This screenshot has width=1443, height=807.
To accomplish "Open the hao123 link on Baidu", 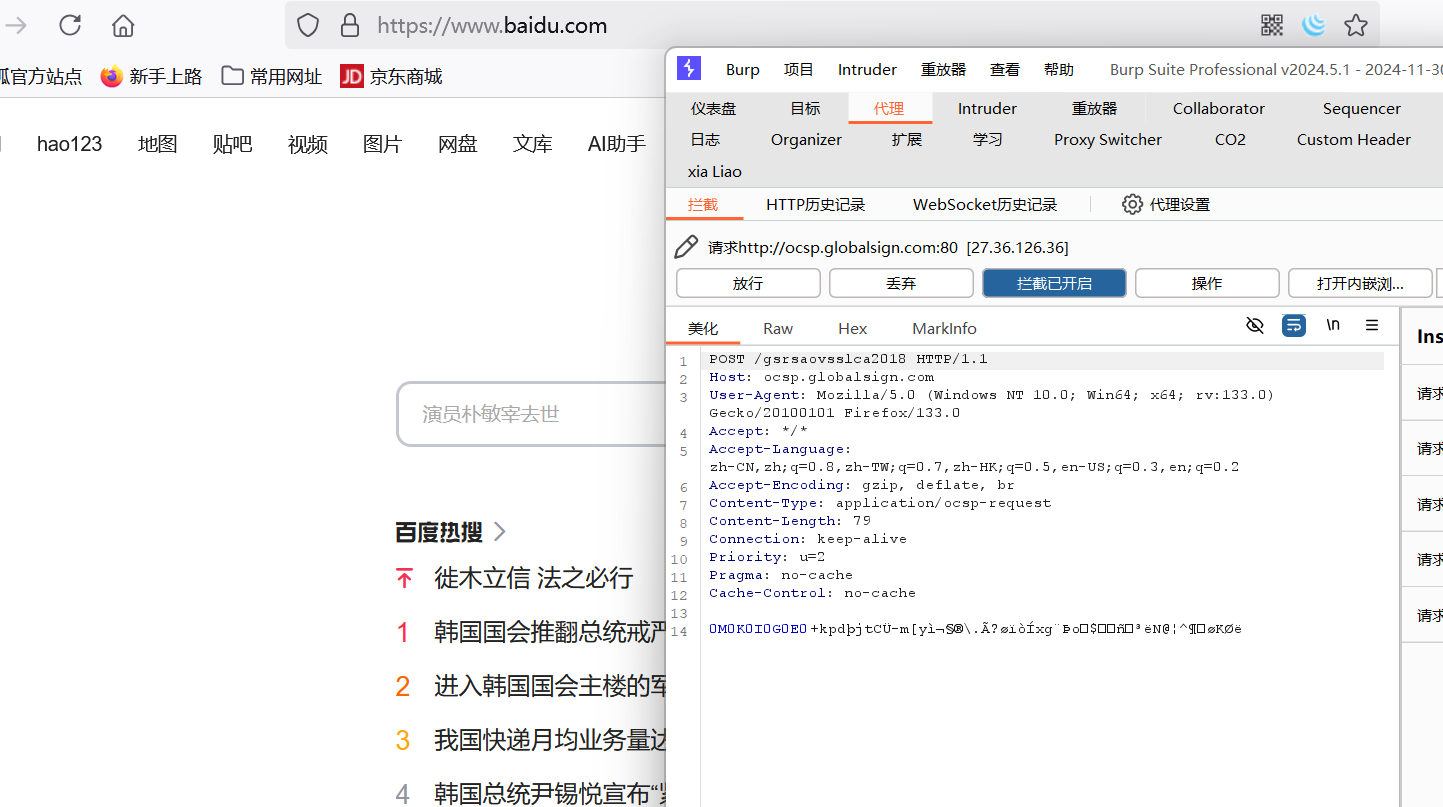I will tap(70, 144).
